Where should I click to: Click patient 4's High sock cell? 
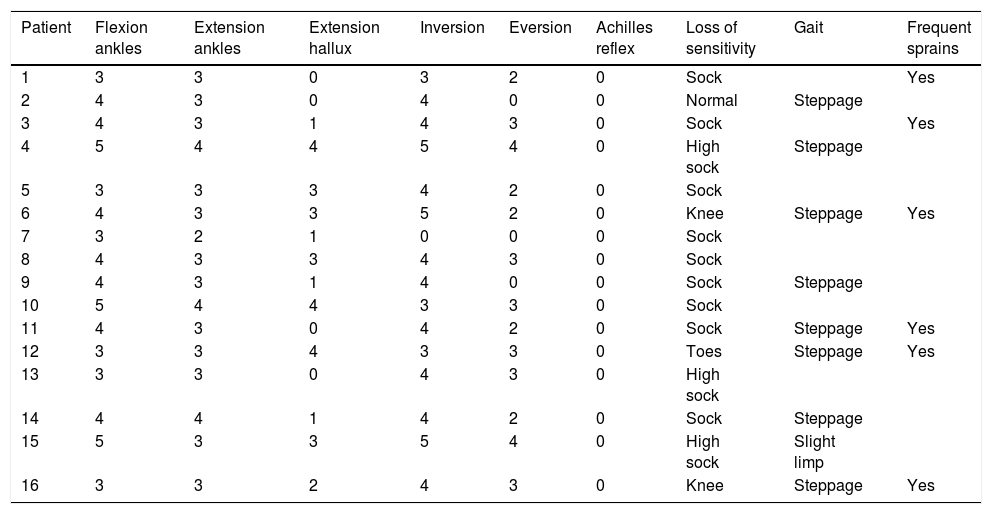[x=702, y=157]
